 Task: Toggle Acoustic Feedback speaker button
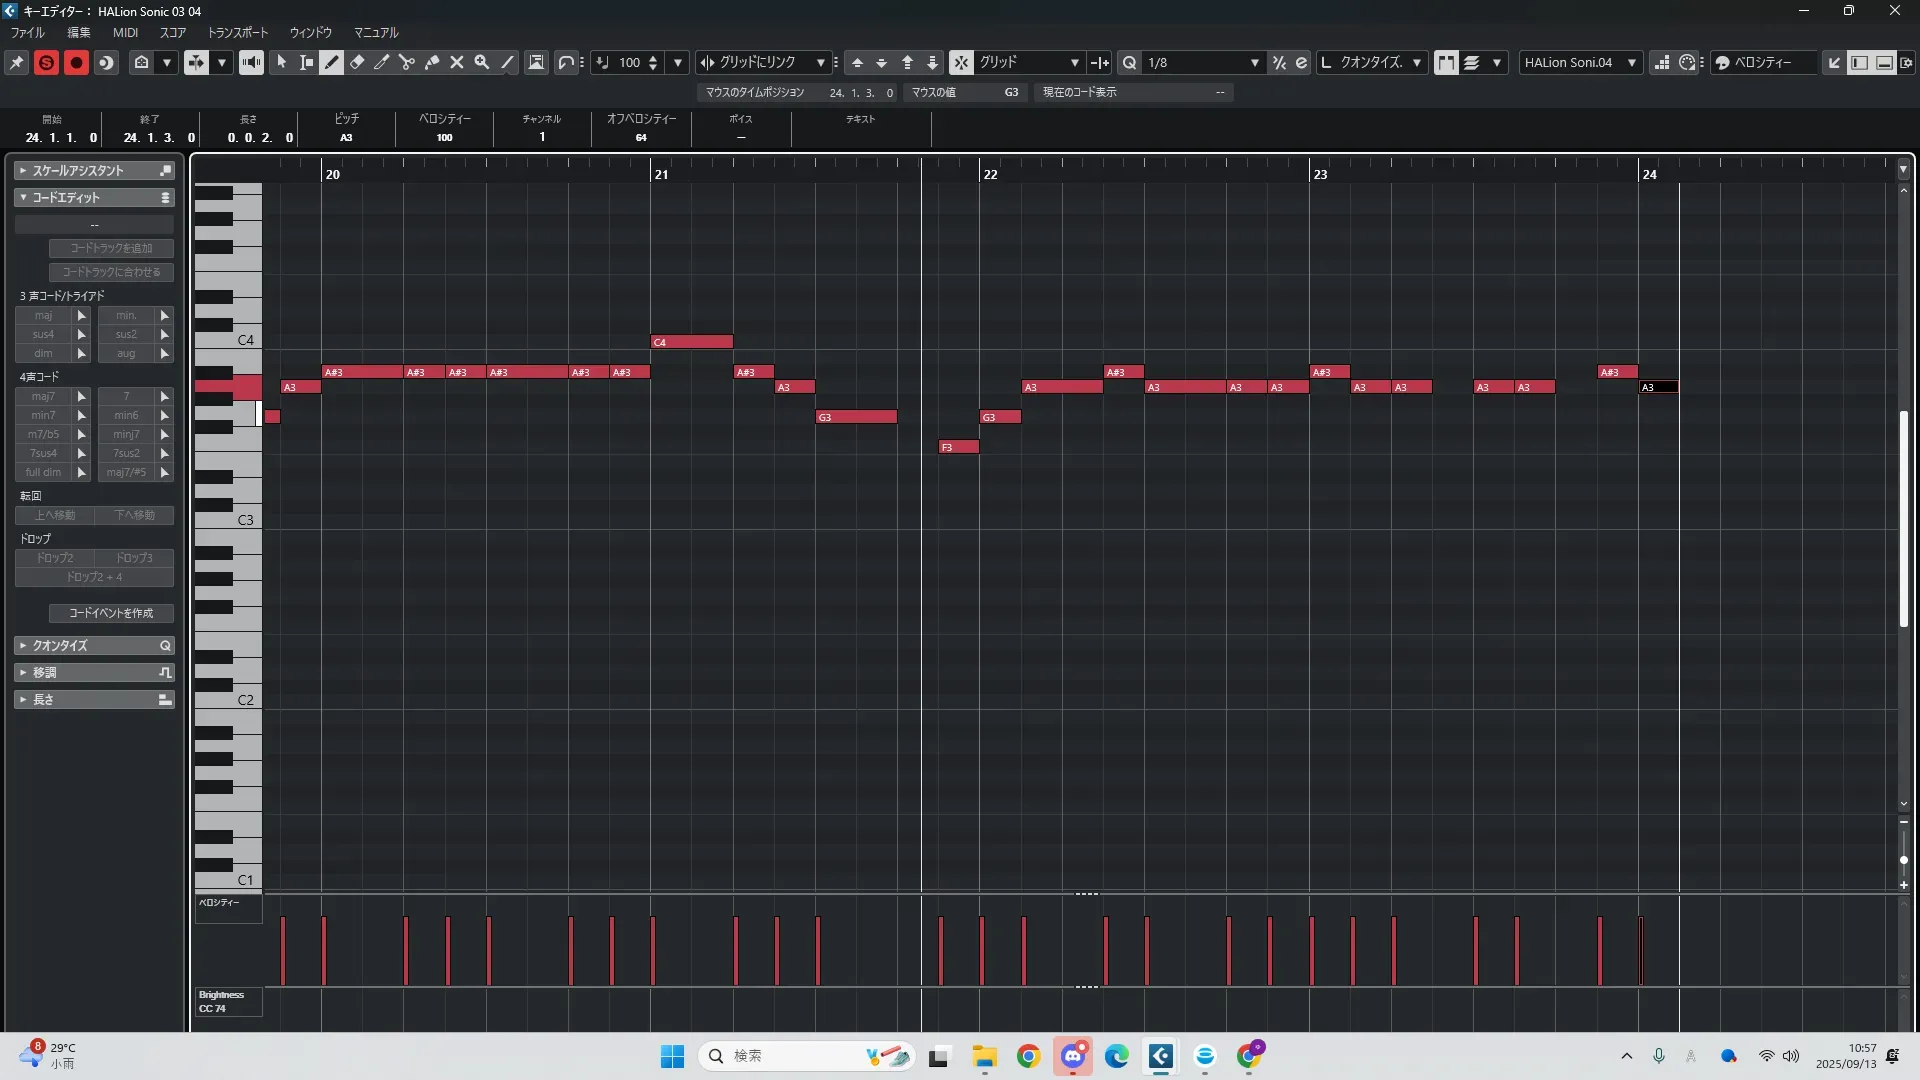(x=251, y=62)
